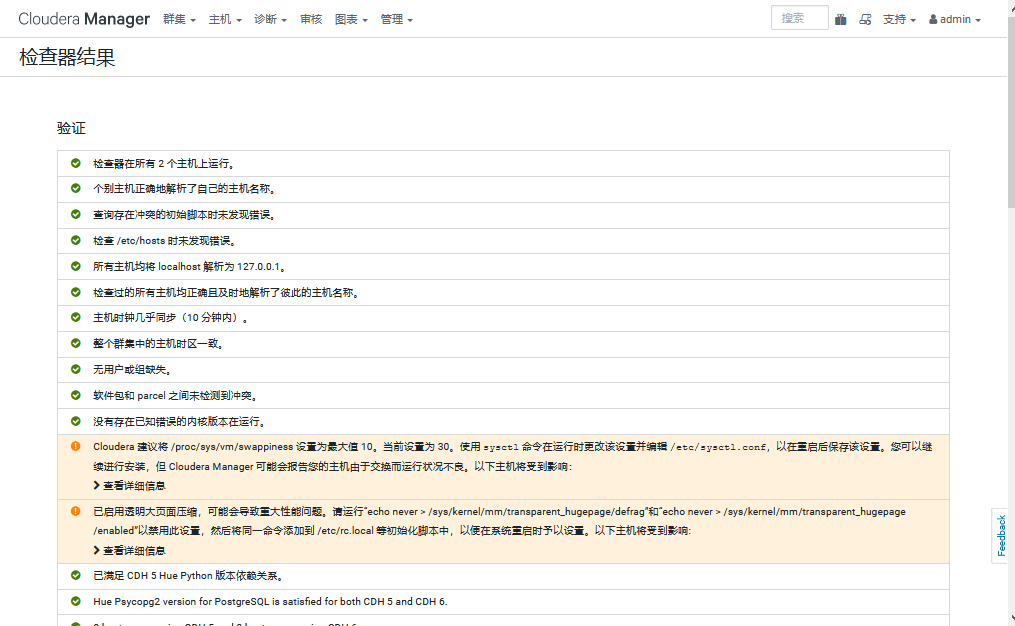This screenshot has height=626, width=1015.
Task: Click the green check on the first inspector row
Action: click(x=73, y=162)
